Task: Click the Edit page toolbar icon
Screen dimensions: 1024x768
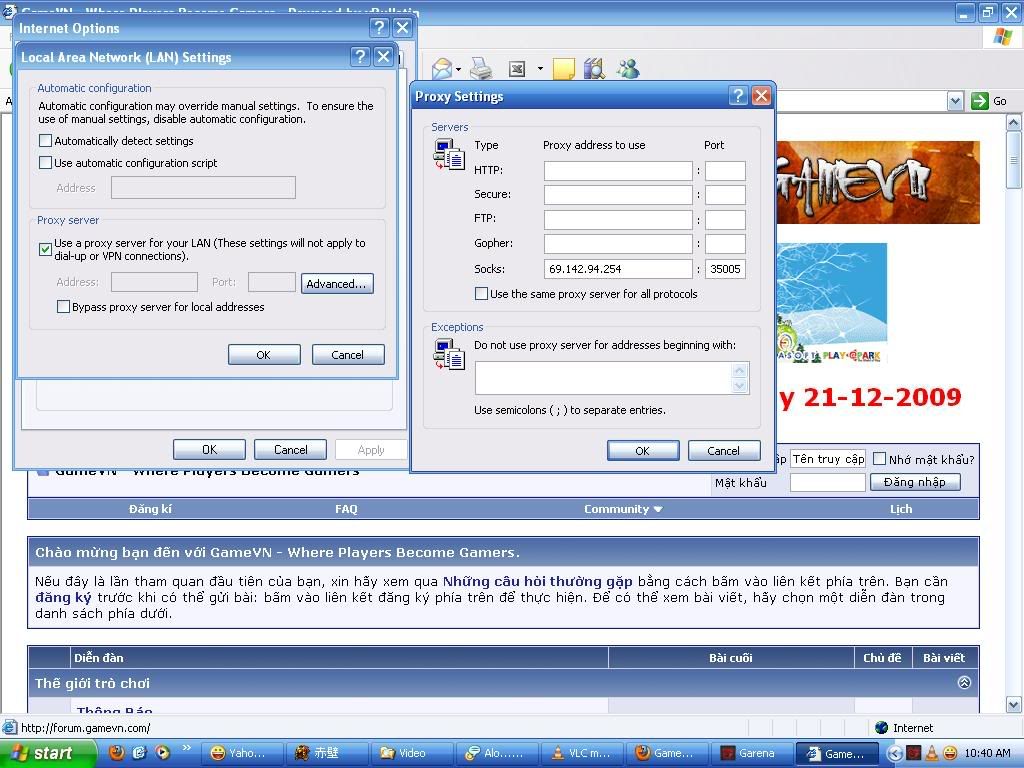Action: pos(517,69)
